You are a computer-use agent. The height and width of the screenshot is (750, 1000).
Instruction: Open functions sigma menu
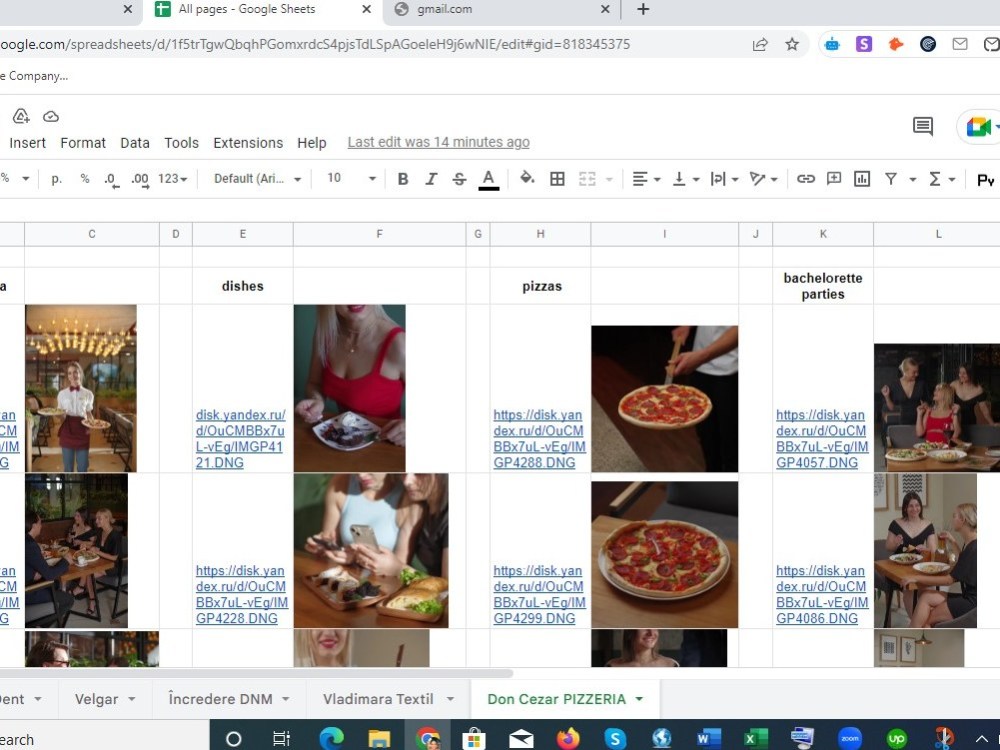941,179
